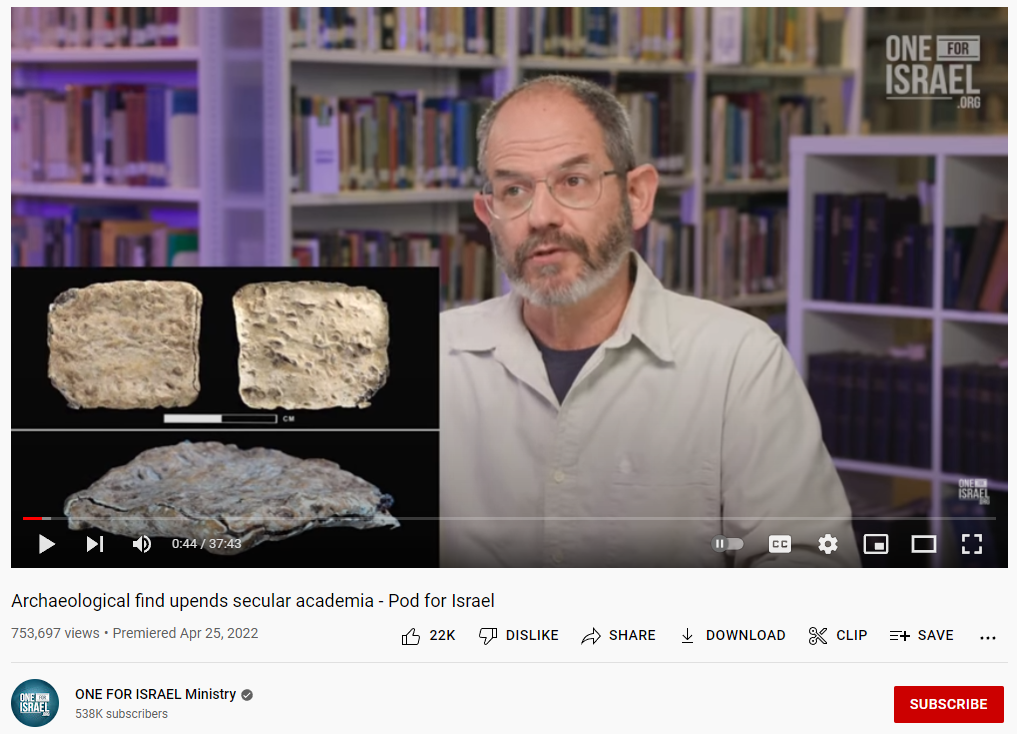Click the channel avatar image
This screenshot has width=1017, height=734.
(x=35, y=703)
